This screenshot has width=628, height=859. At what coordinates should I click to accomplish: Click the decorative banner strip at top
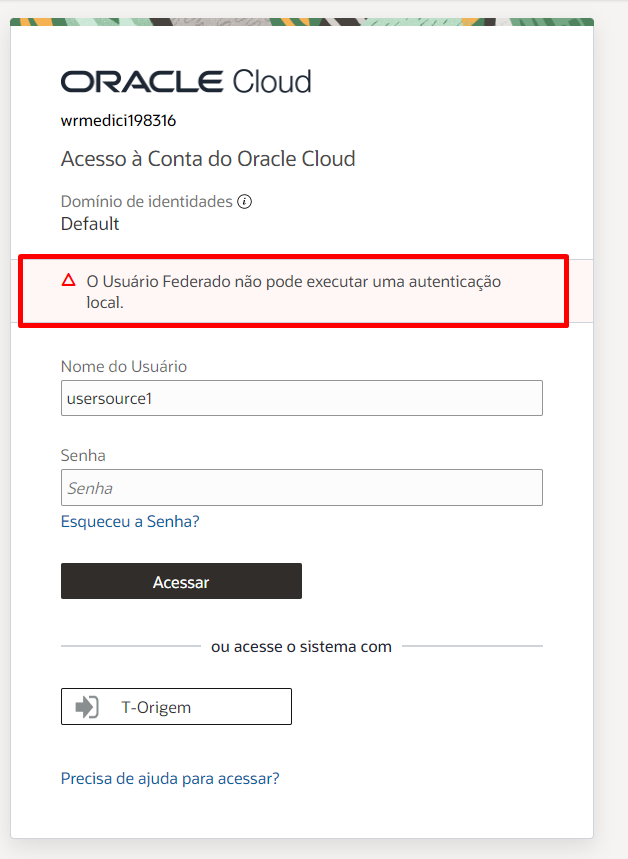tap(302, 22)
